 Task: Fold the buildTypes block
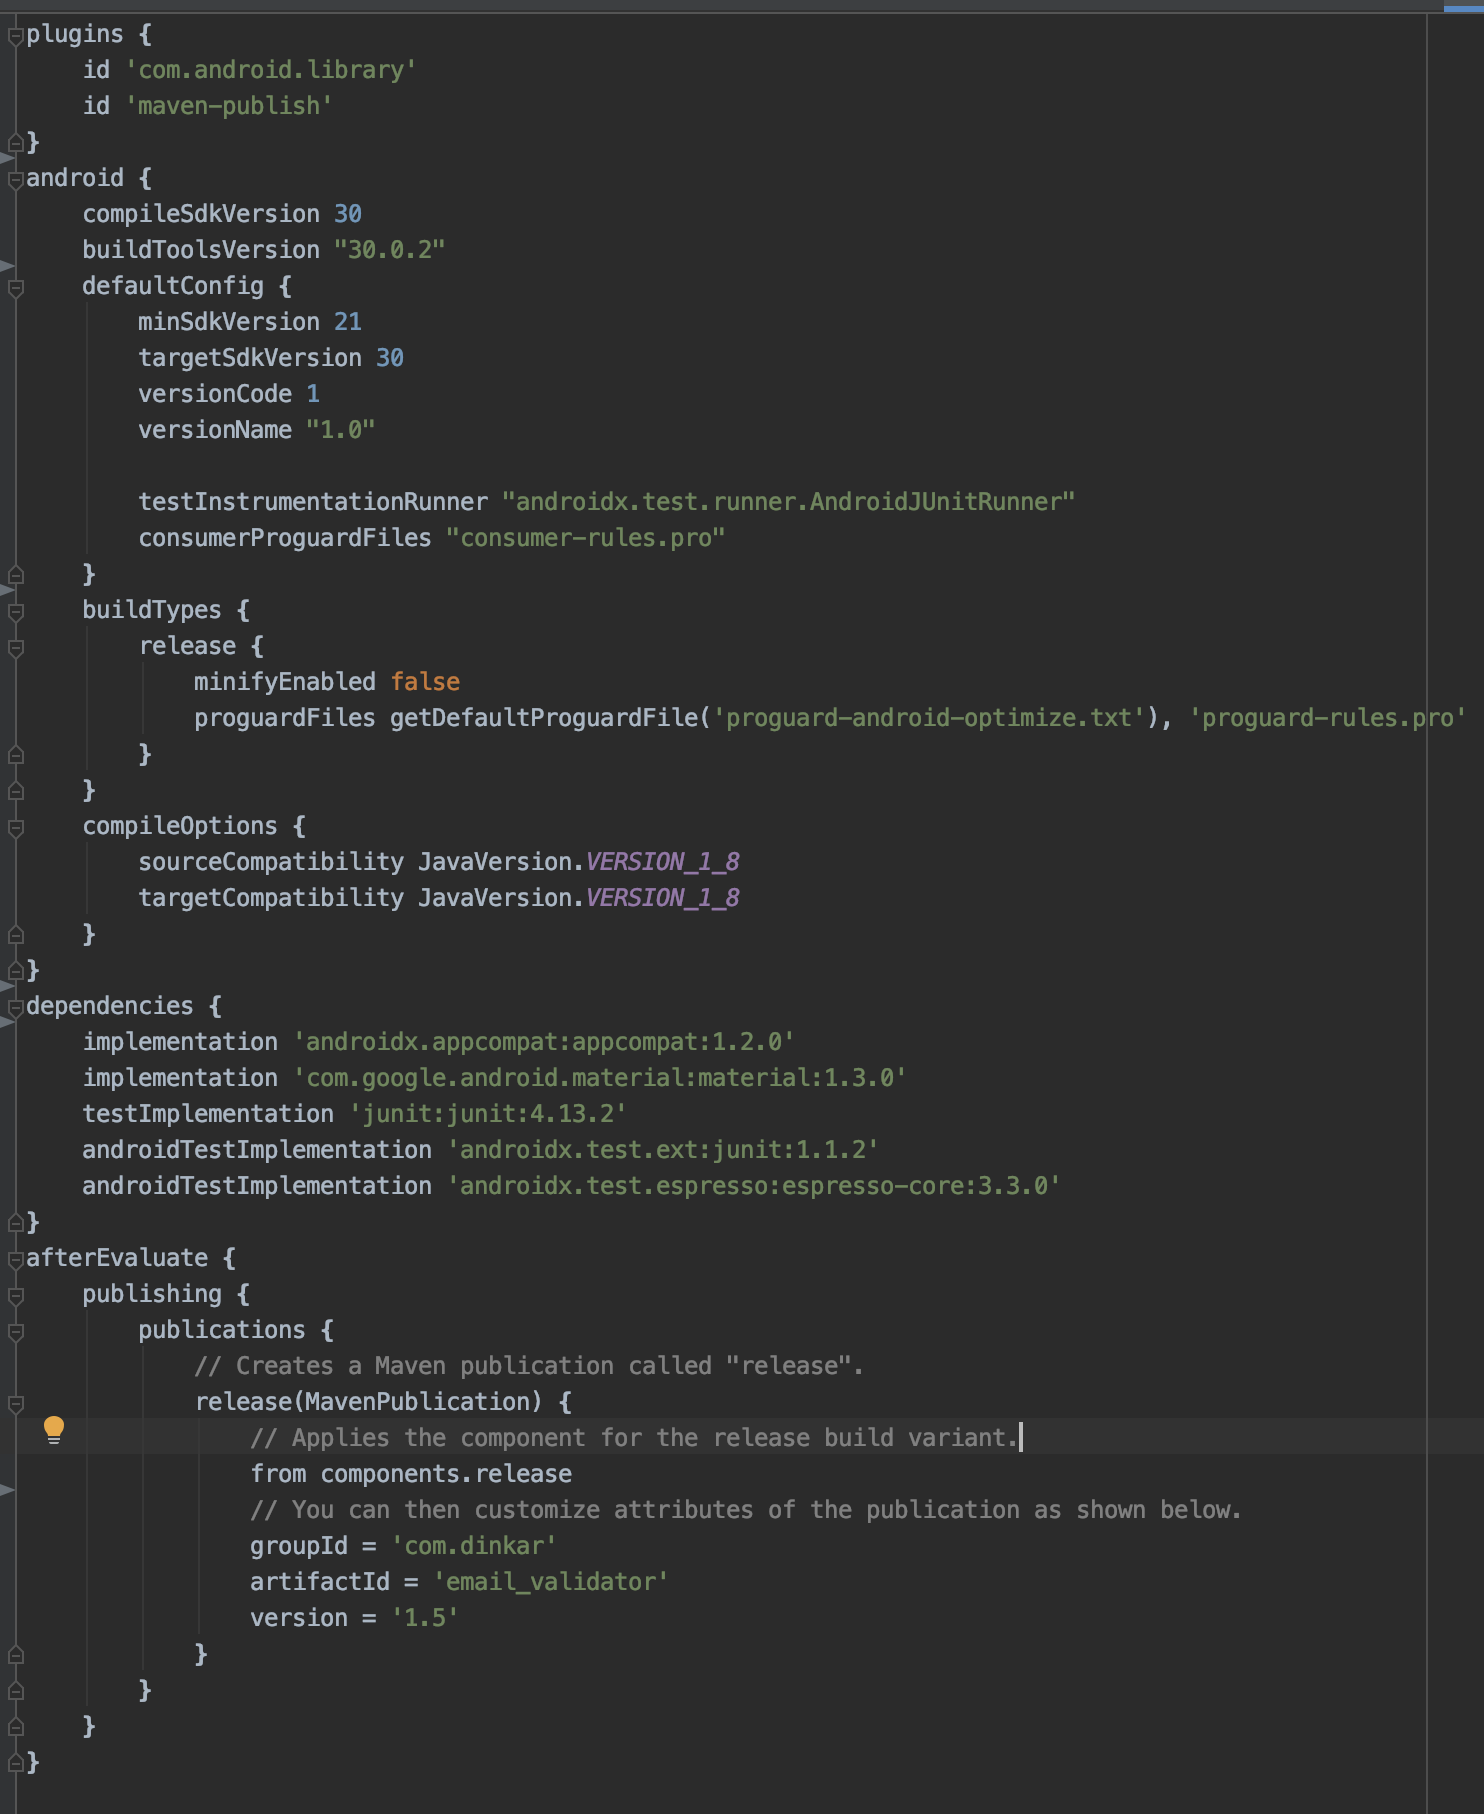click(x=15, y=612)
